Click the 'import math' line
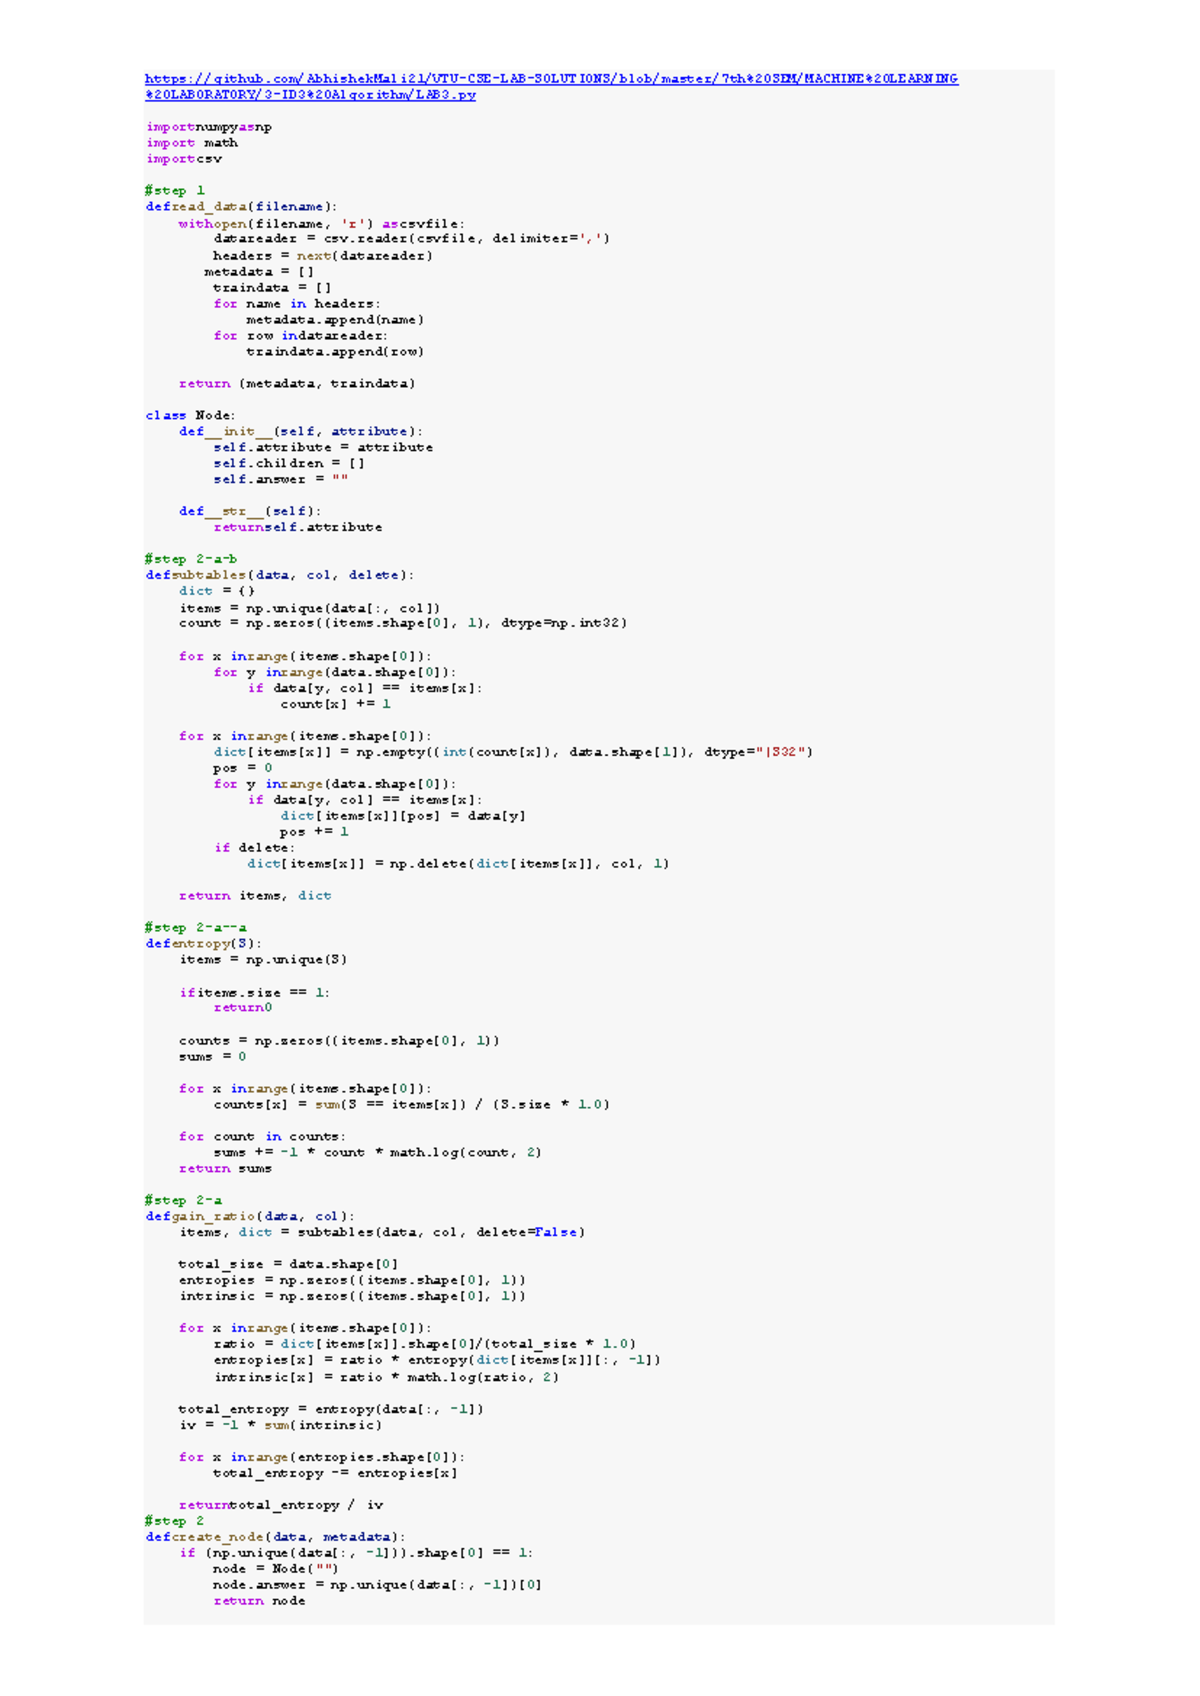Viewport: 1200px width, 1696px height. (192, 143)
